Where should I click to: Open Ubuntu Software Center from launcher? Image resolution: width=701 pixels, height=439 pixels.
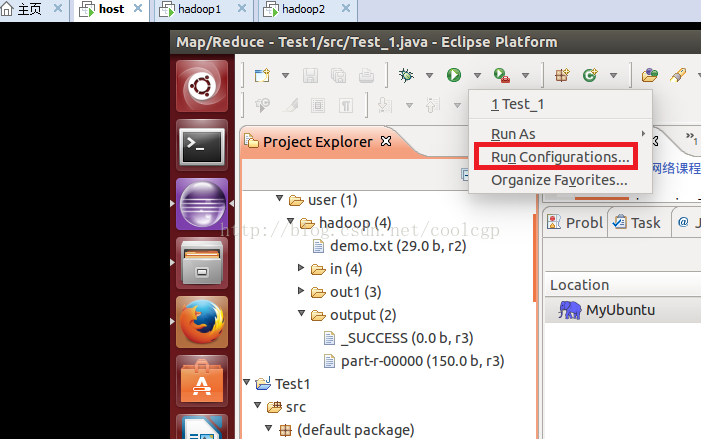pos(202,381)
